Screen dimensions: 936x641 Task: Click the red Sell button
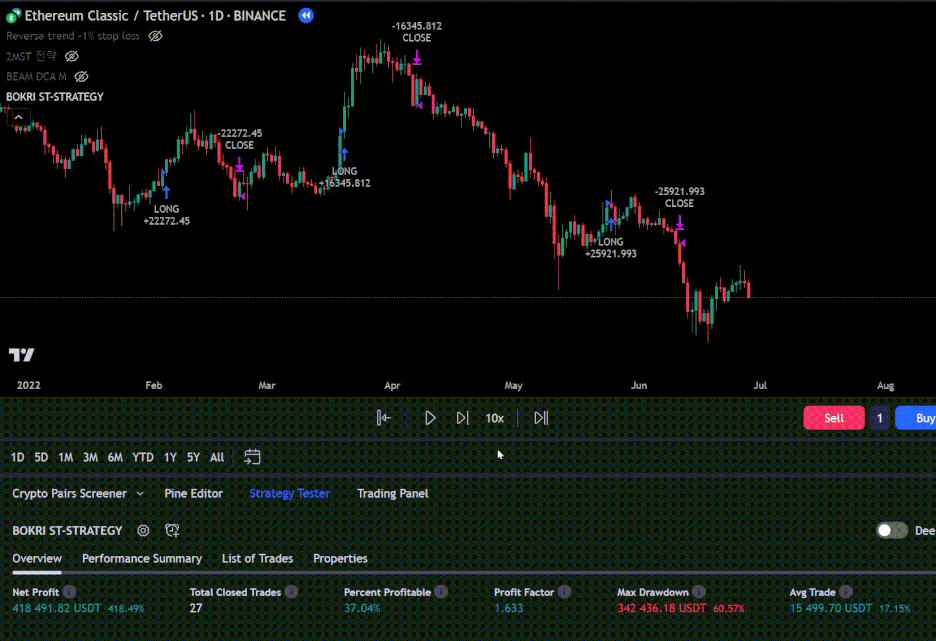(x=833, y=418)
